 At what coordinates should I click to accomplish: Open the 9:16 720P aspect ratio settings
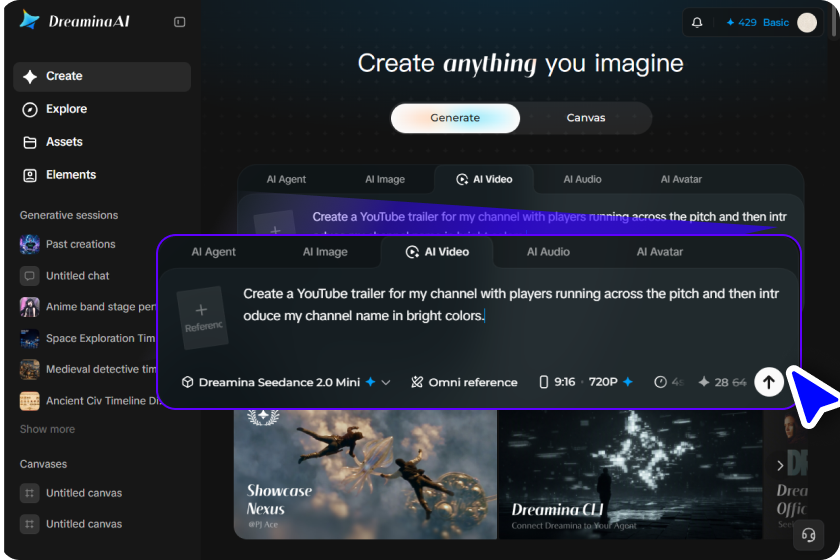pos(586,382)
